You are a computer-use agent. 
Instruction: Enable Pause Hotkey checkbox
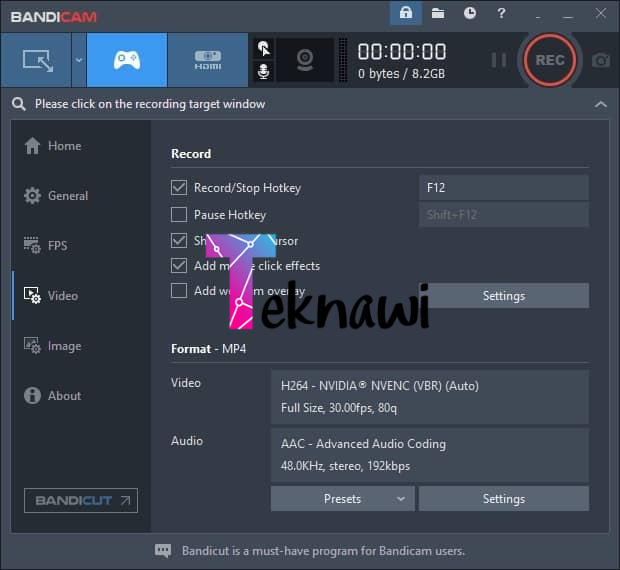click(179, 215)
